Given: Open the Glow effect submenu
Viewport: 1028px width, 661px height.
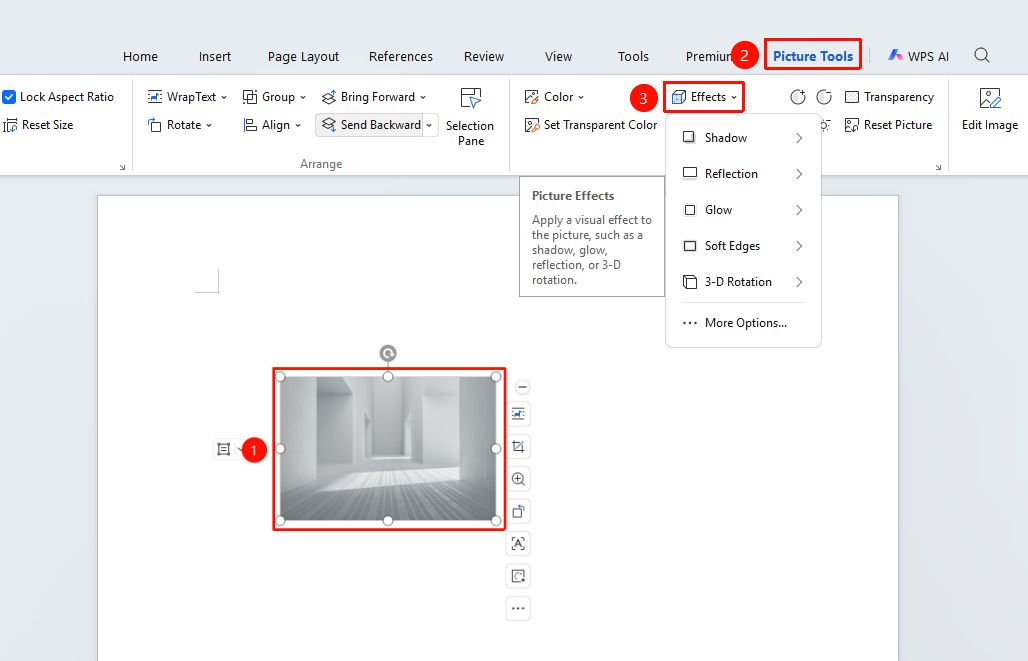Looking at the screenshot, I should coord(743,210).
